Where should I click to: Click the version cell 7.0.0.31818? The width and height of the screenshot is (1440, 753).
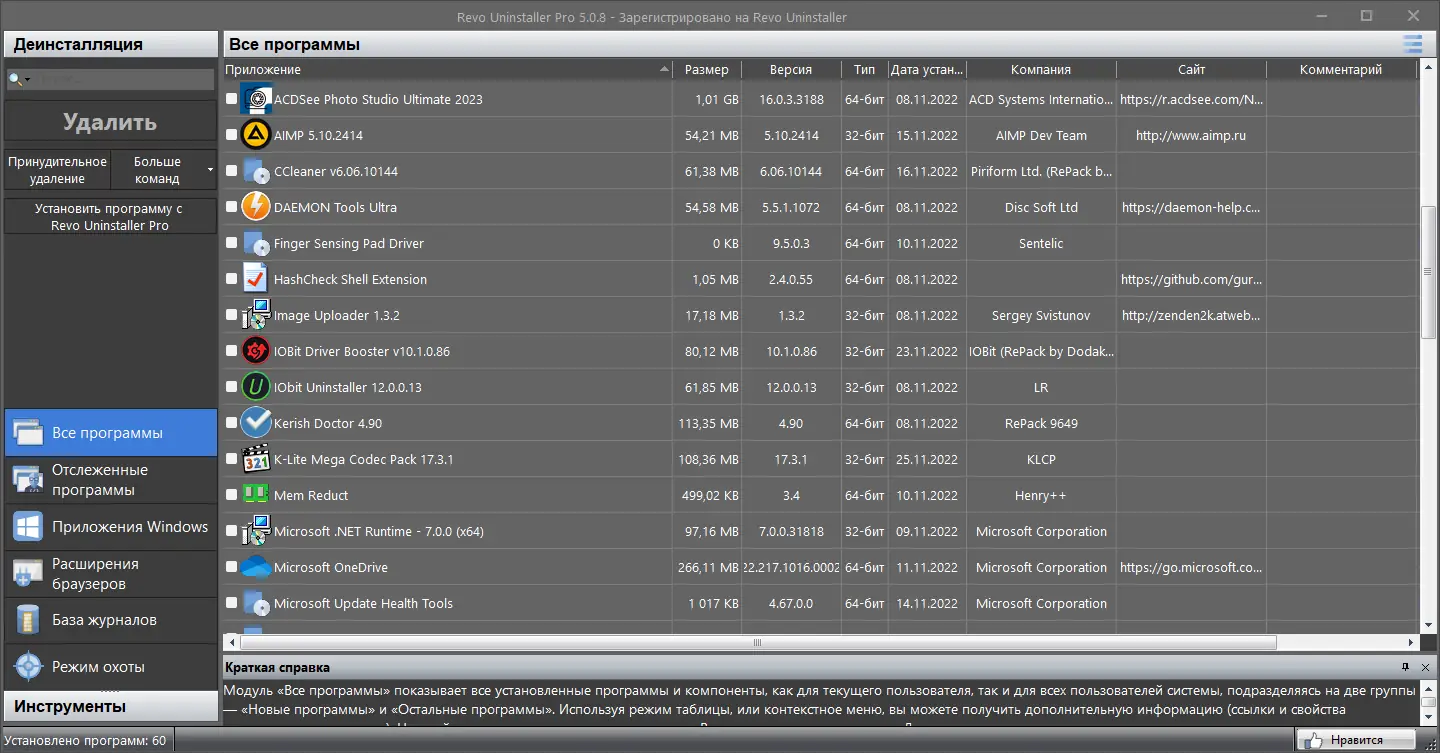[791, 531]
